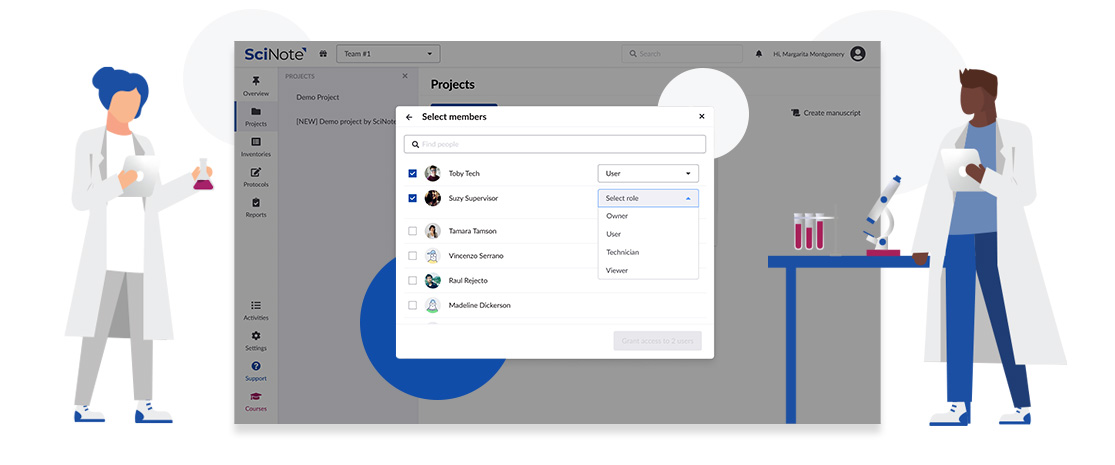This screenshot has width=1115, height=465.
Task: Click the name Tamara Tamson
Action: 472,231
